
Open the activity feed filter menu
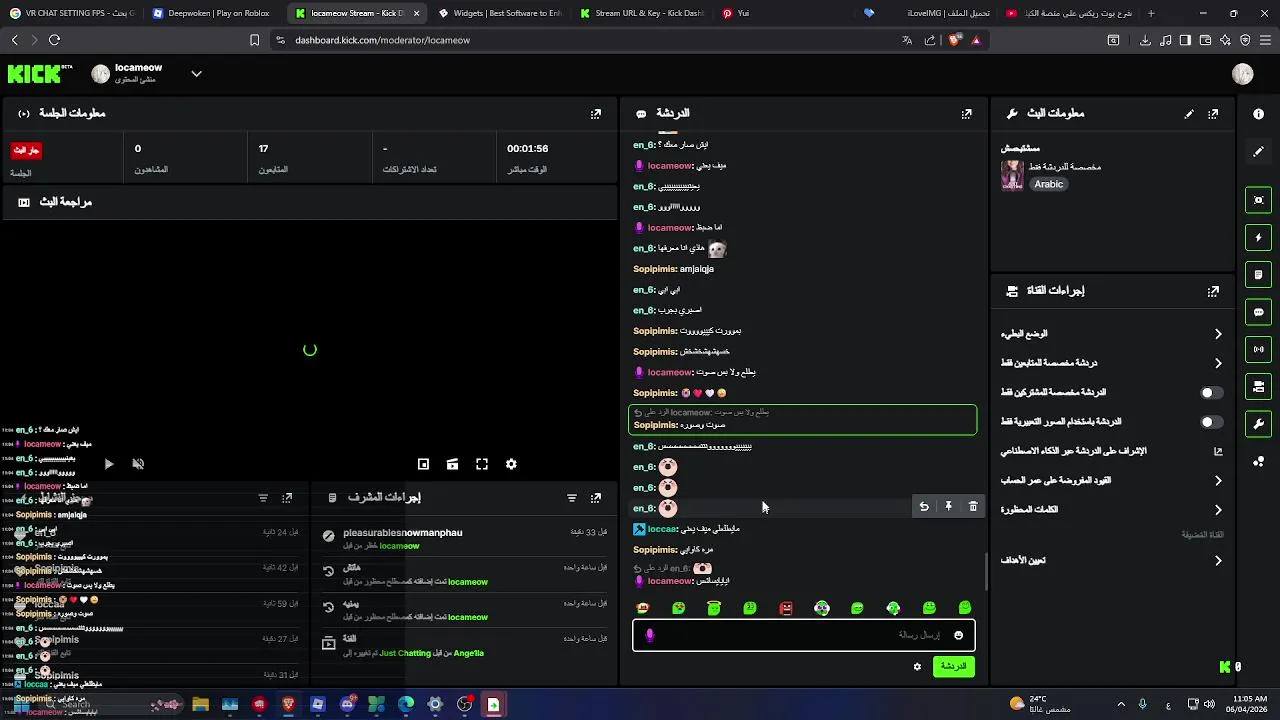263,498
